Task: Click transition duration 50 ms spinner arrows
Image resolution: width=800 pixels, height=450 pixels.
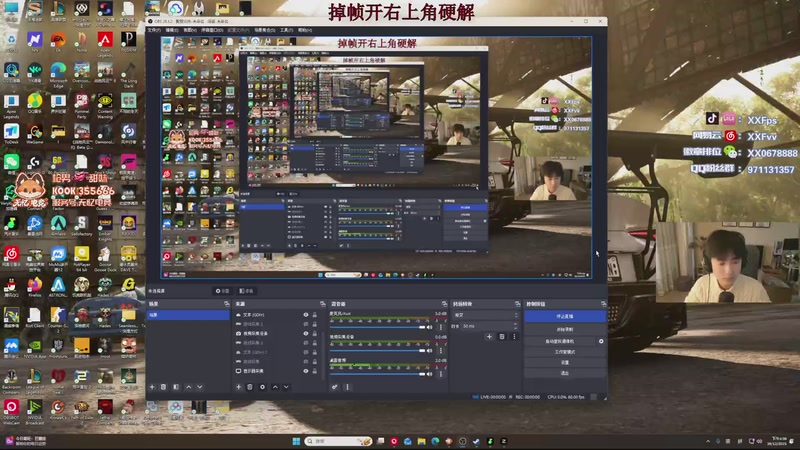Action: pos(516,326)
